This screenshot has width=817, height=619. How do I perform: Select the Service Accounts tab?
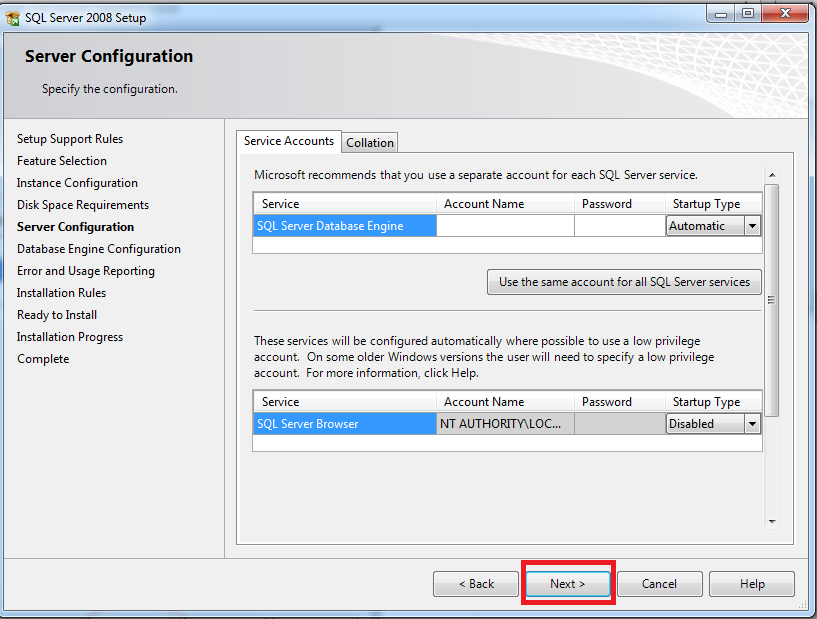point(288,141)
